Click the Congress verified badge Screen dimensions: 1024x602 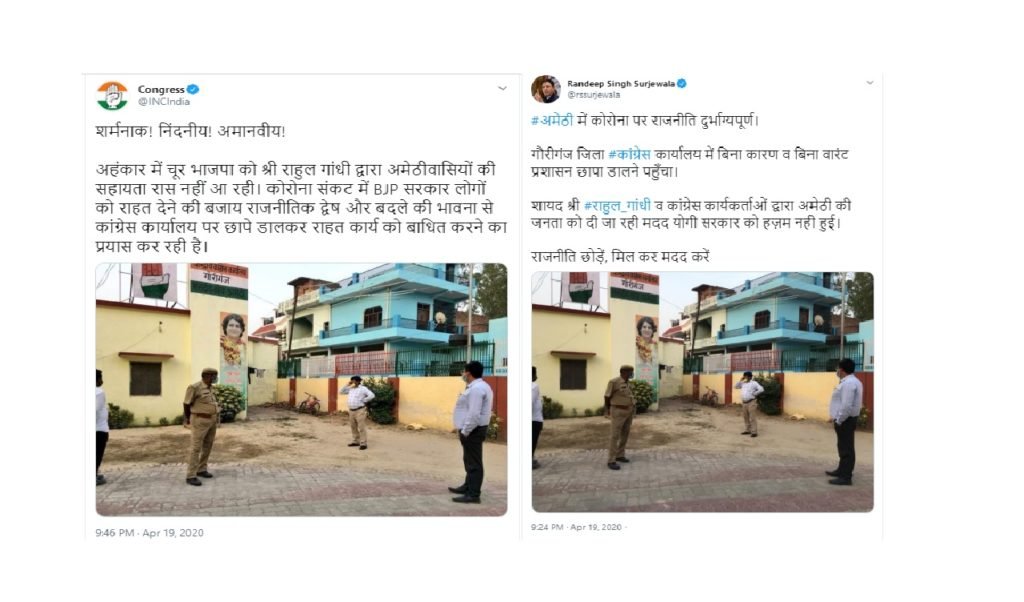[193, 89]
